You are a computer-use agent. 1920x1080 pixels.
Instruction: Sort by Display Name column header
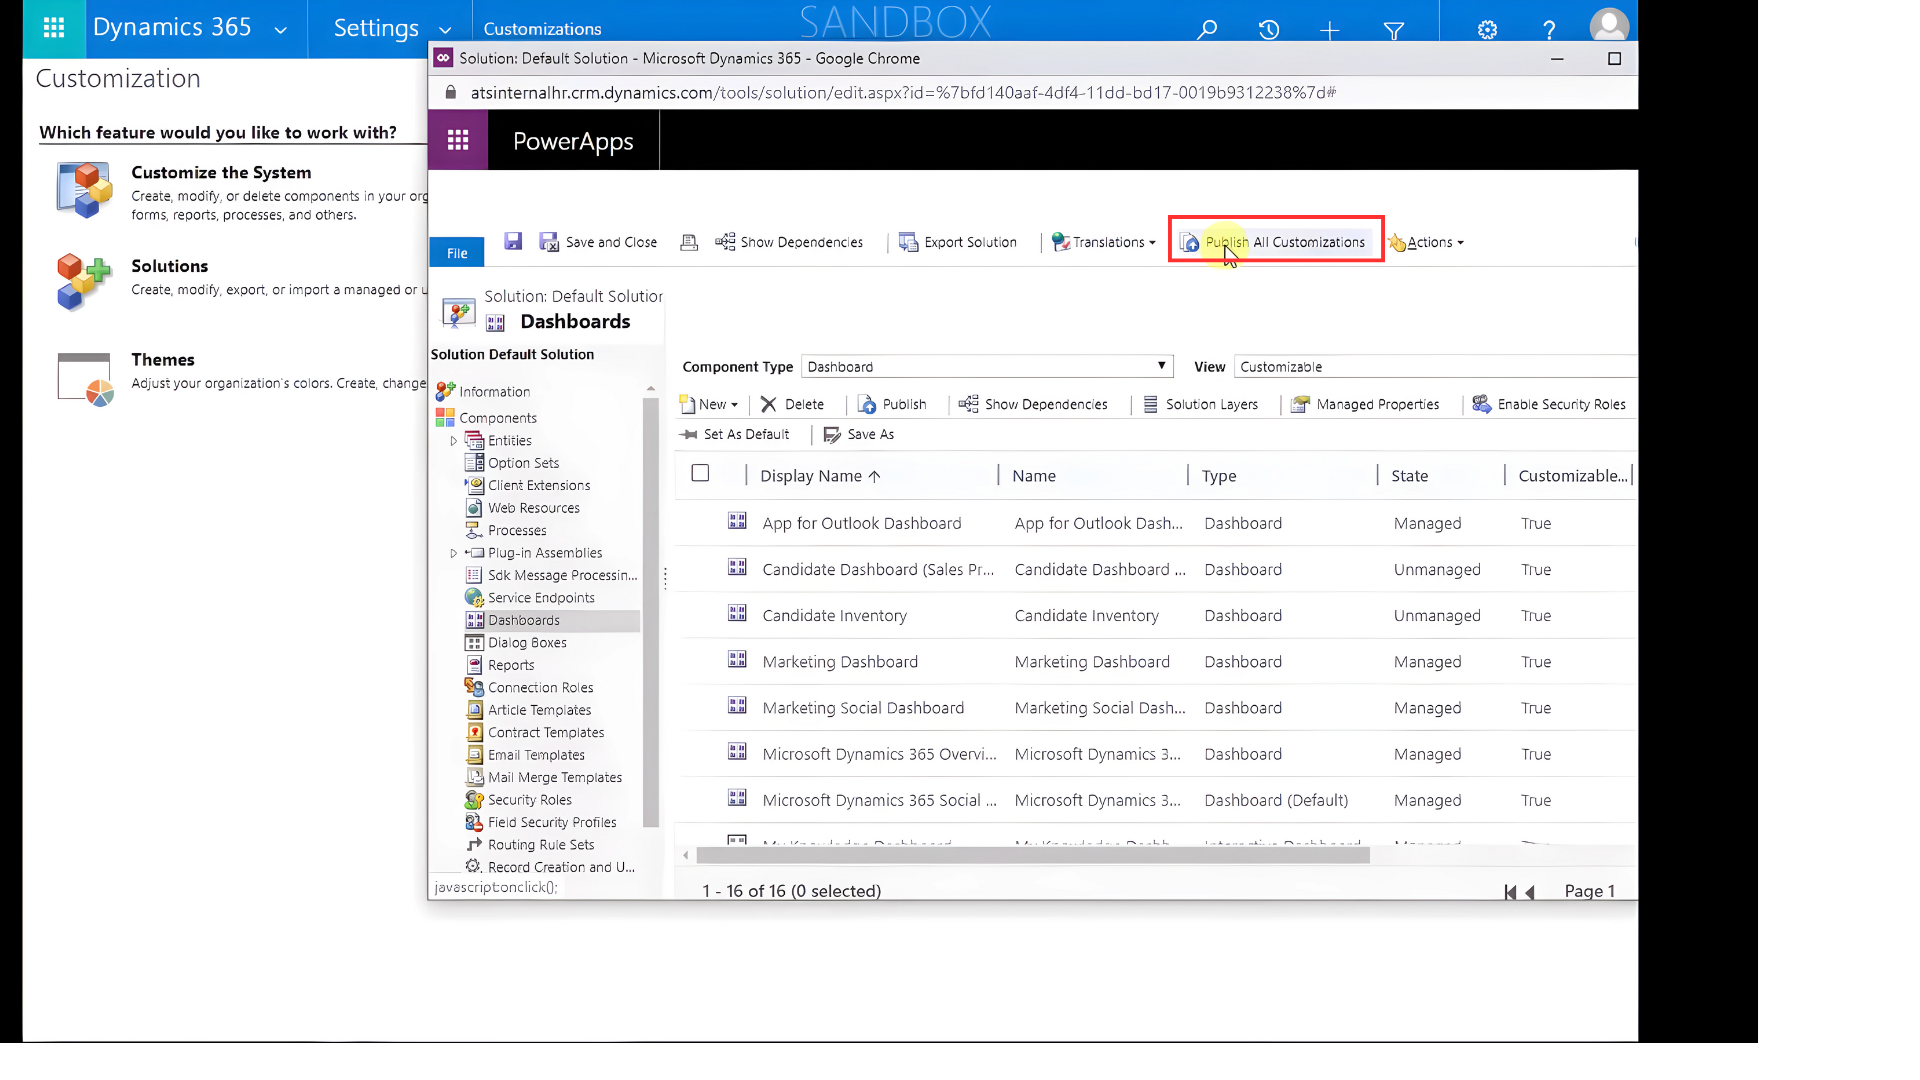820,476
